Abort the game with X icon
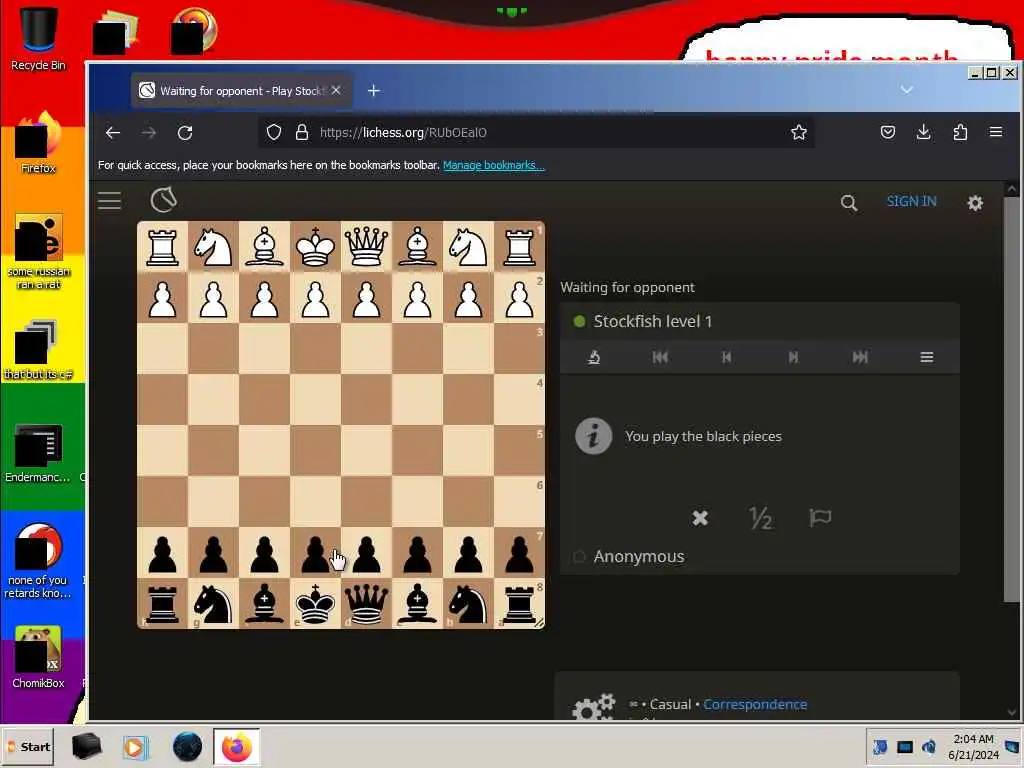Screen dimensions: 1024x768 point(700,518)
